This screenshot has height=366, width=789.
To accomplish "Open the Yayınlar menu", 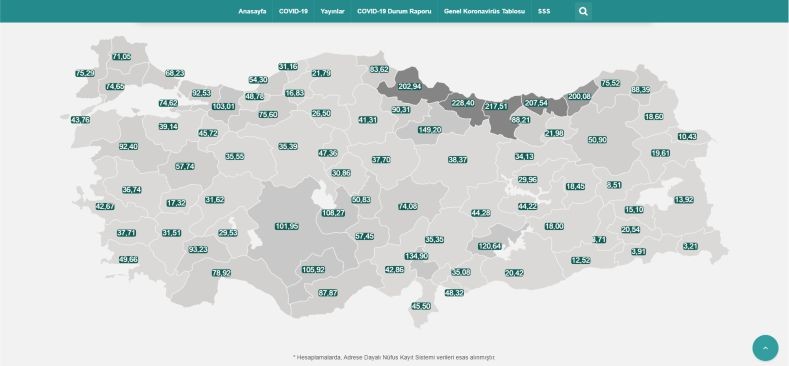I will pos(333,11).
